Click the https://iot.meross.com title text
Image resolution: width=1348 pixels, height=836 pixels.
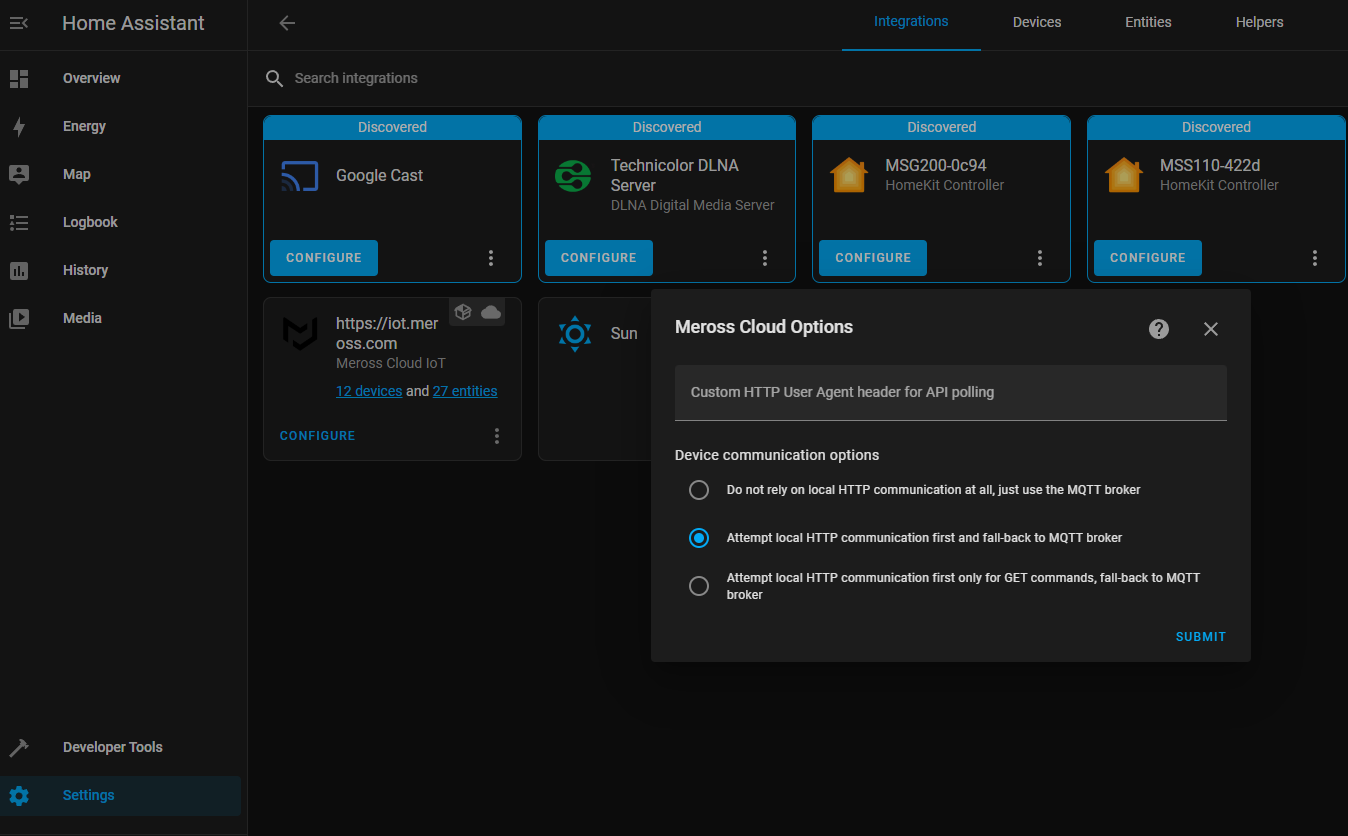387,333
